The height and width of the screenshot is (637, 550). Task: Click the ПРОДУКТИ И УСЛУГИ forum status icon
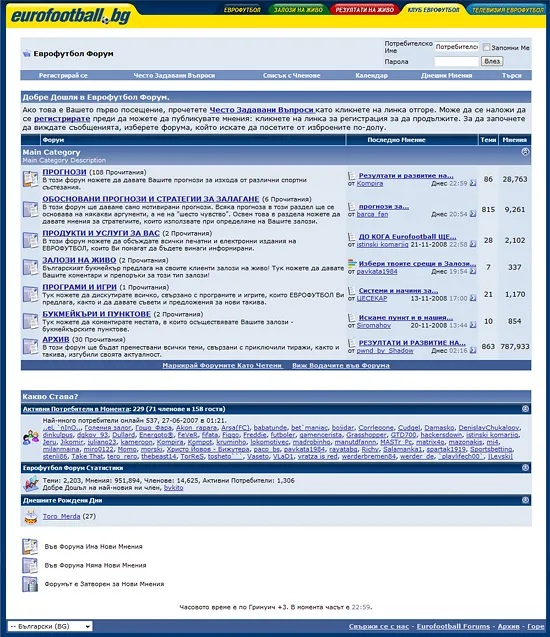click(x=30, y=240)
